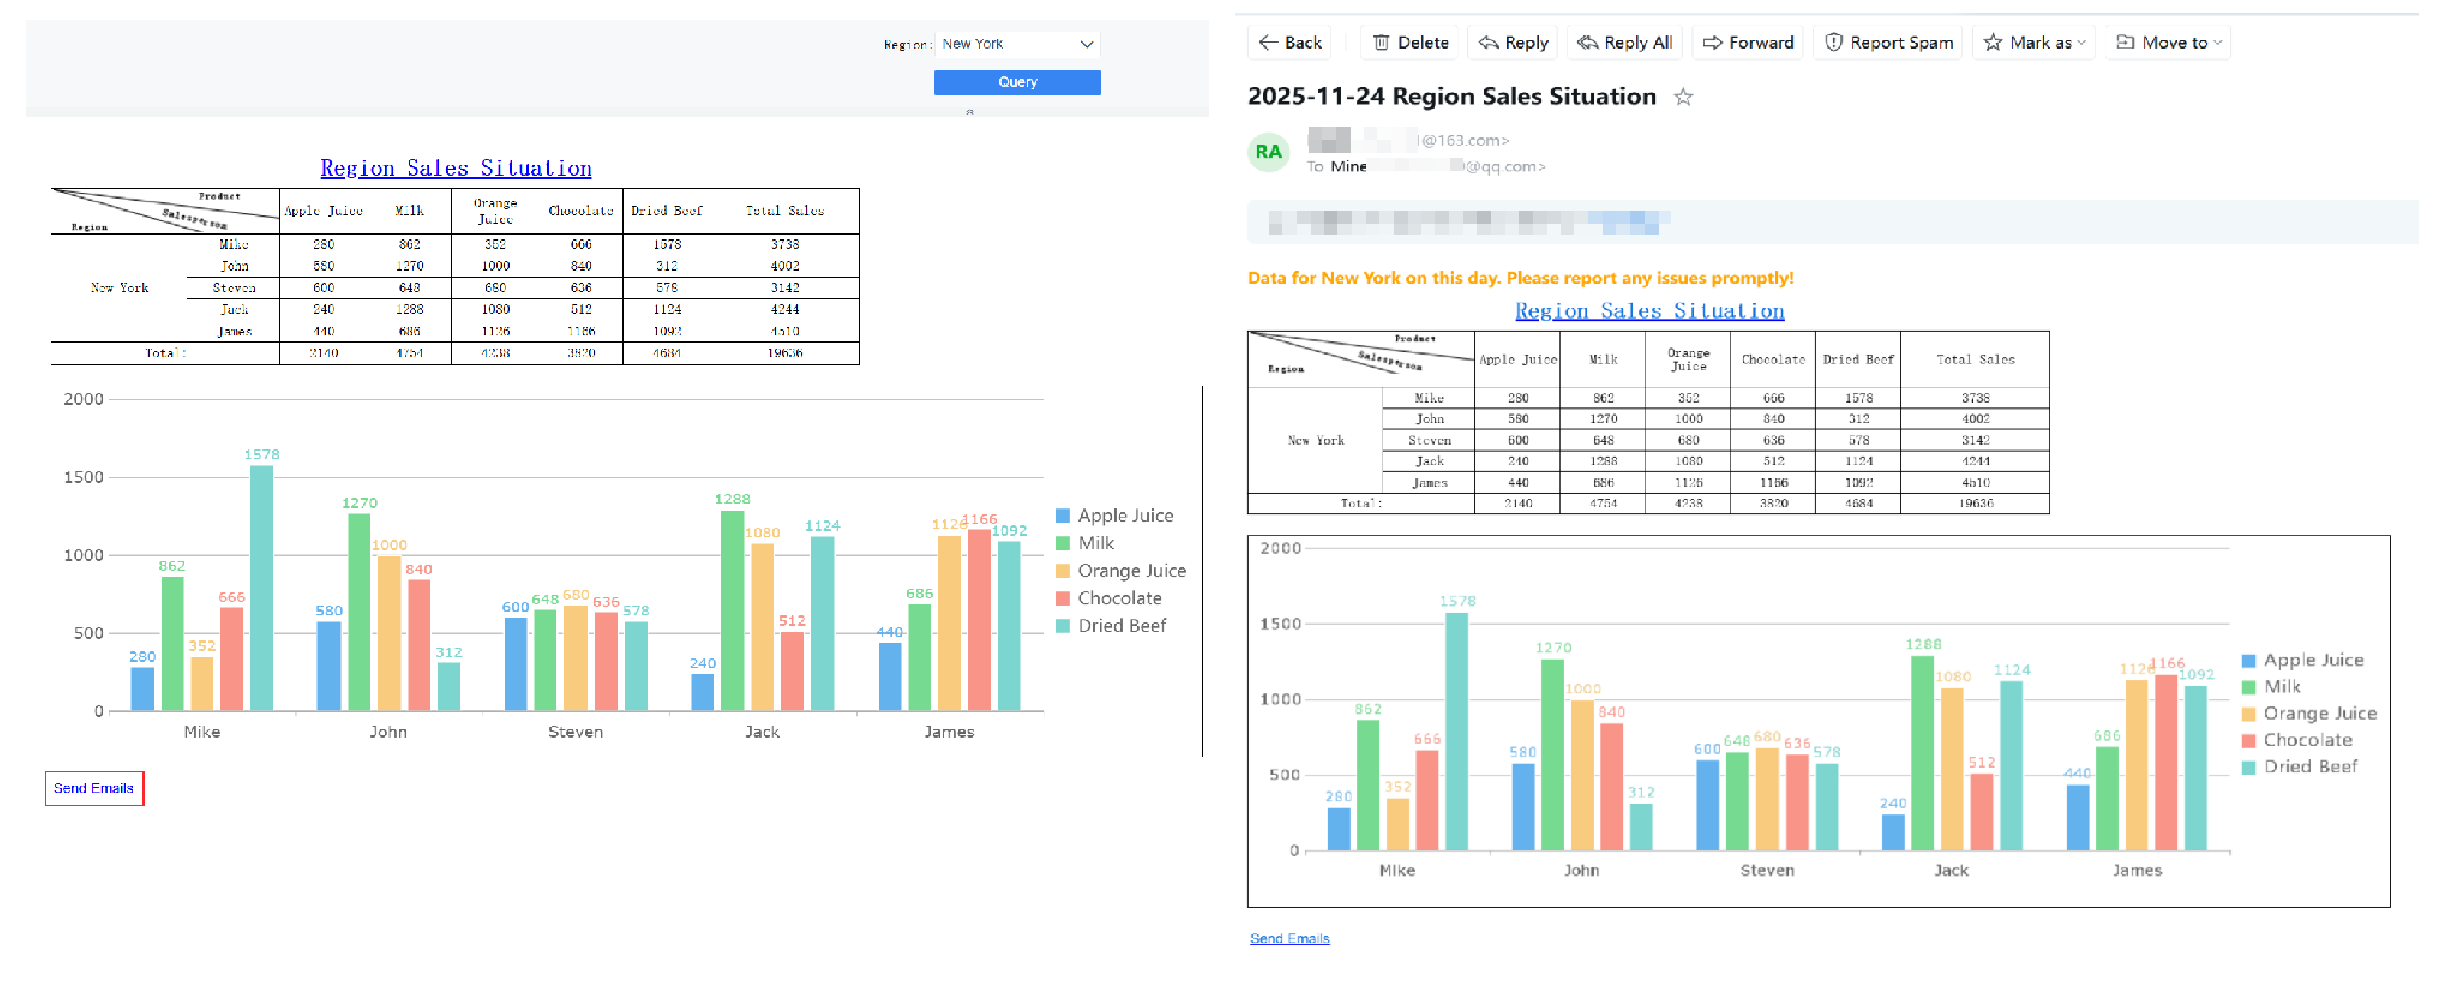Open the Move to dropdown

pyautogui.click(x=2169, y=42)
